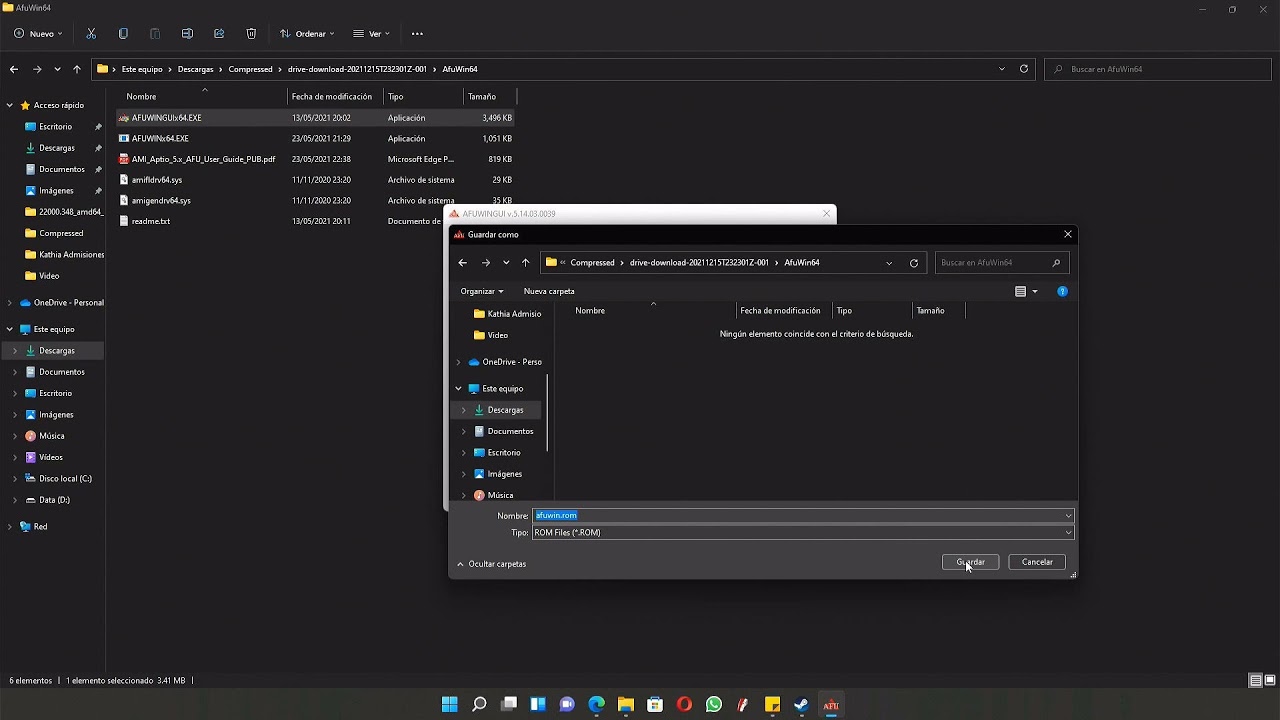This screenshot has height=720, width=1280.
Task: Open the Windows Start menu
Action: coord(450,705)
